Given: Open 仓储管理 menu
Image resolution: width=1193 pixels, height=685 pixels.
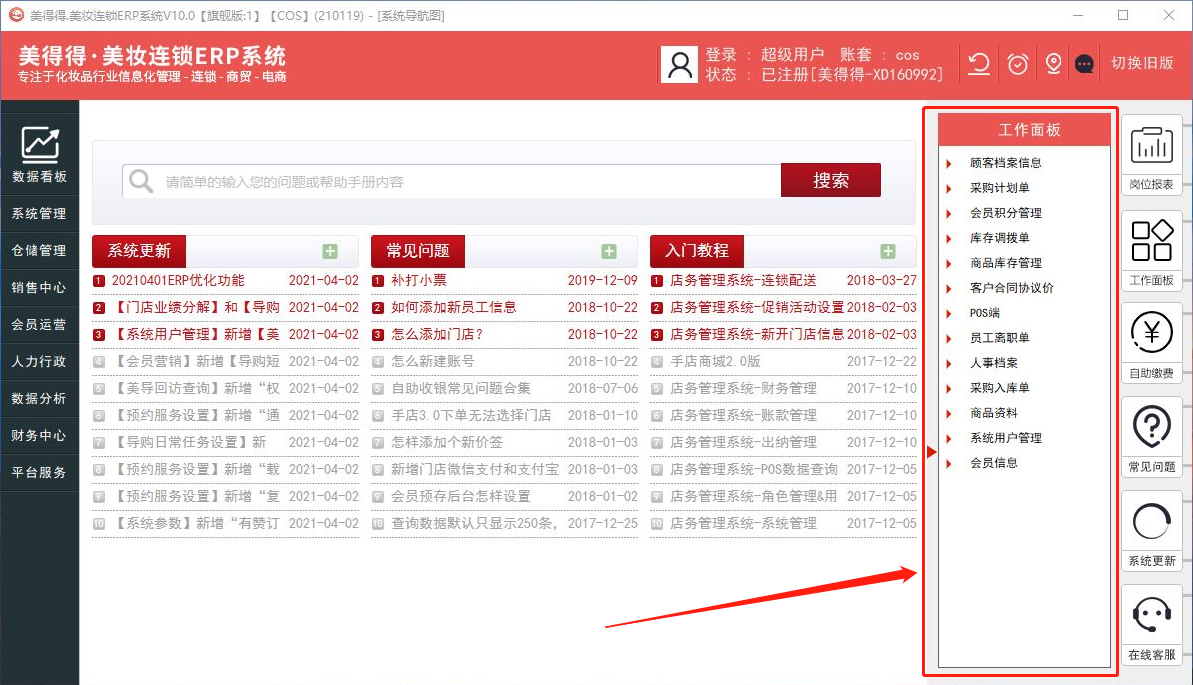Looking at the screenshot, I should (x=39, y=250).
